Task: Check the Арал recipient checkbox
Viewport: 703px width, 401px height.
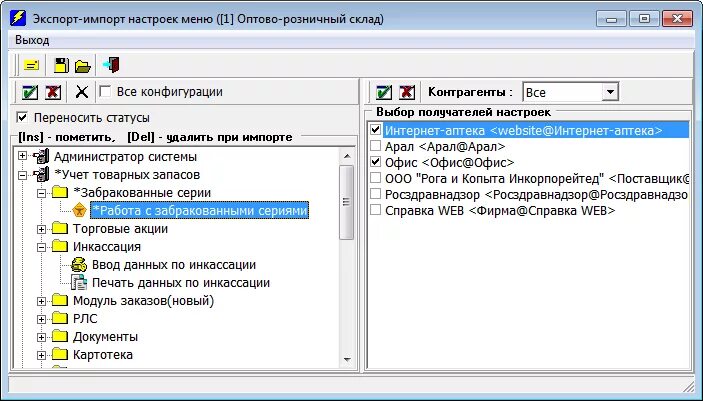Action: (x=375, y=146)
